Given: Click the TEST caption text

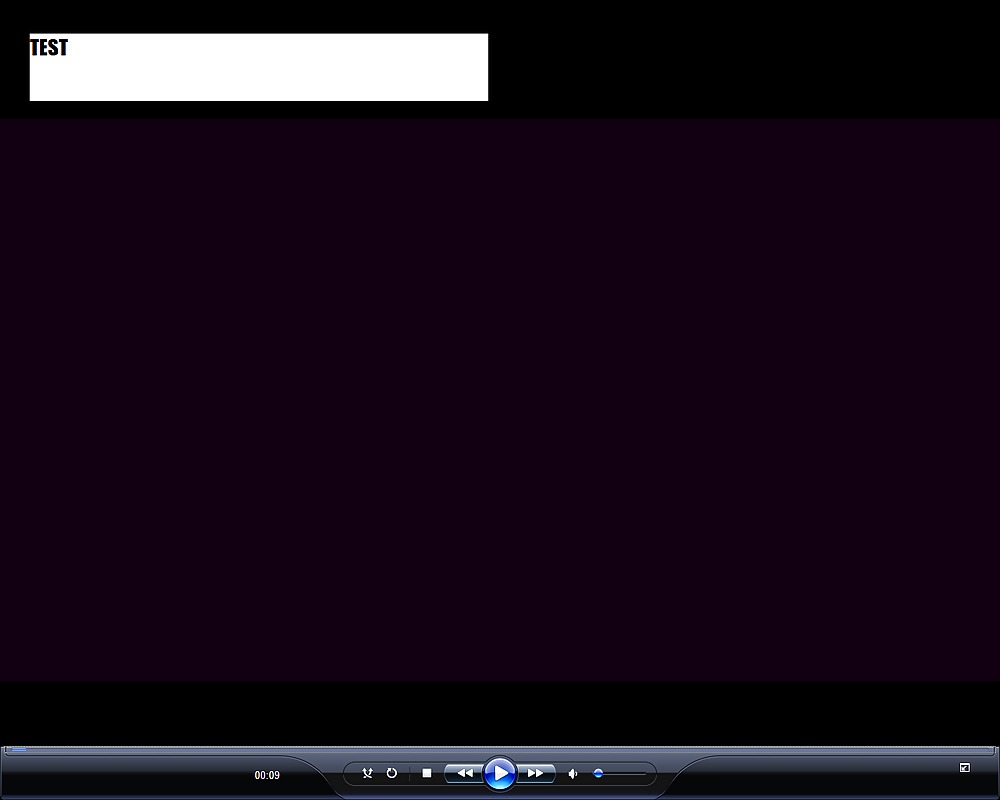Looking at the screenshot, I should [48, 47].
